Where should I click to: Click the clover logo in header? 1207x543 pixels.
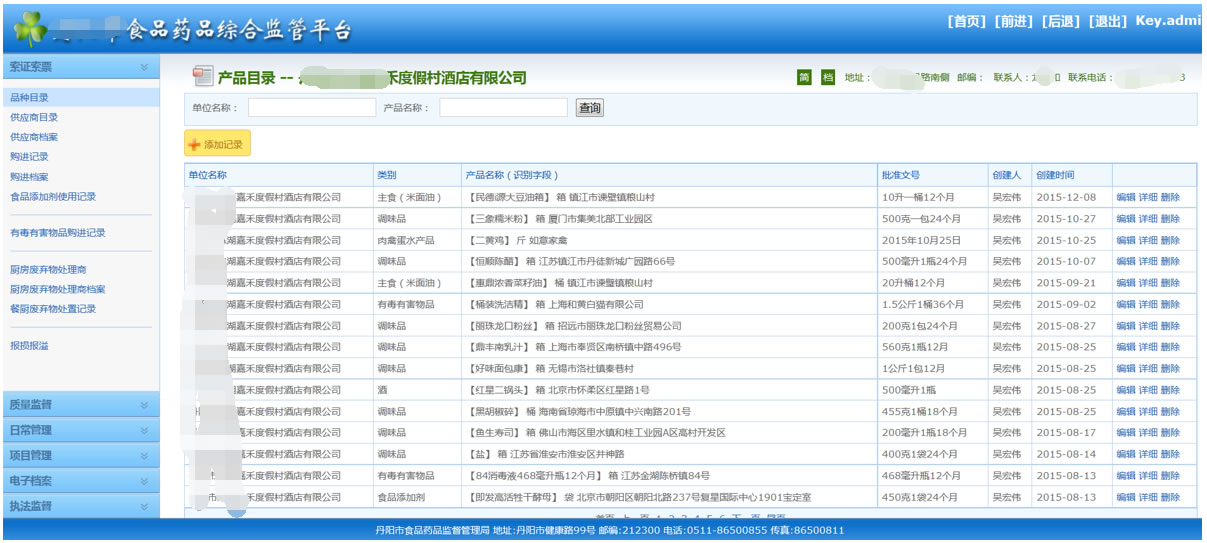(x=29, y=28)
